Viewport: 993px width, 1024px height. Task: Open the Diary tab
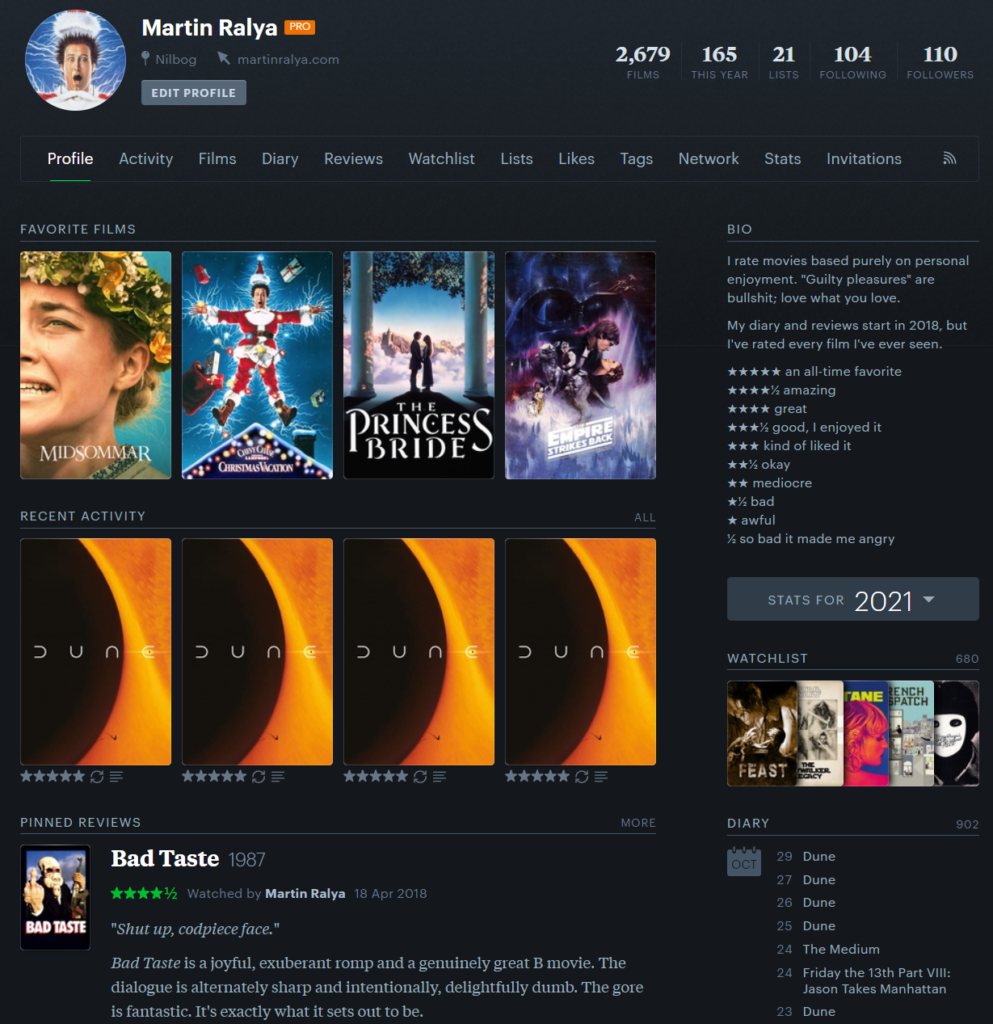280,159
